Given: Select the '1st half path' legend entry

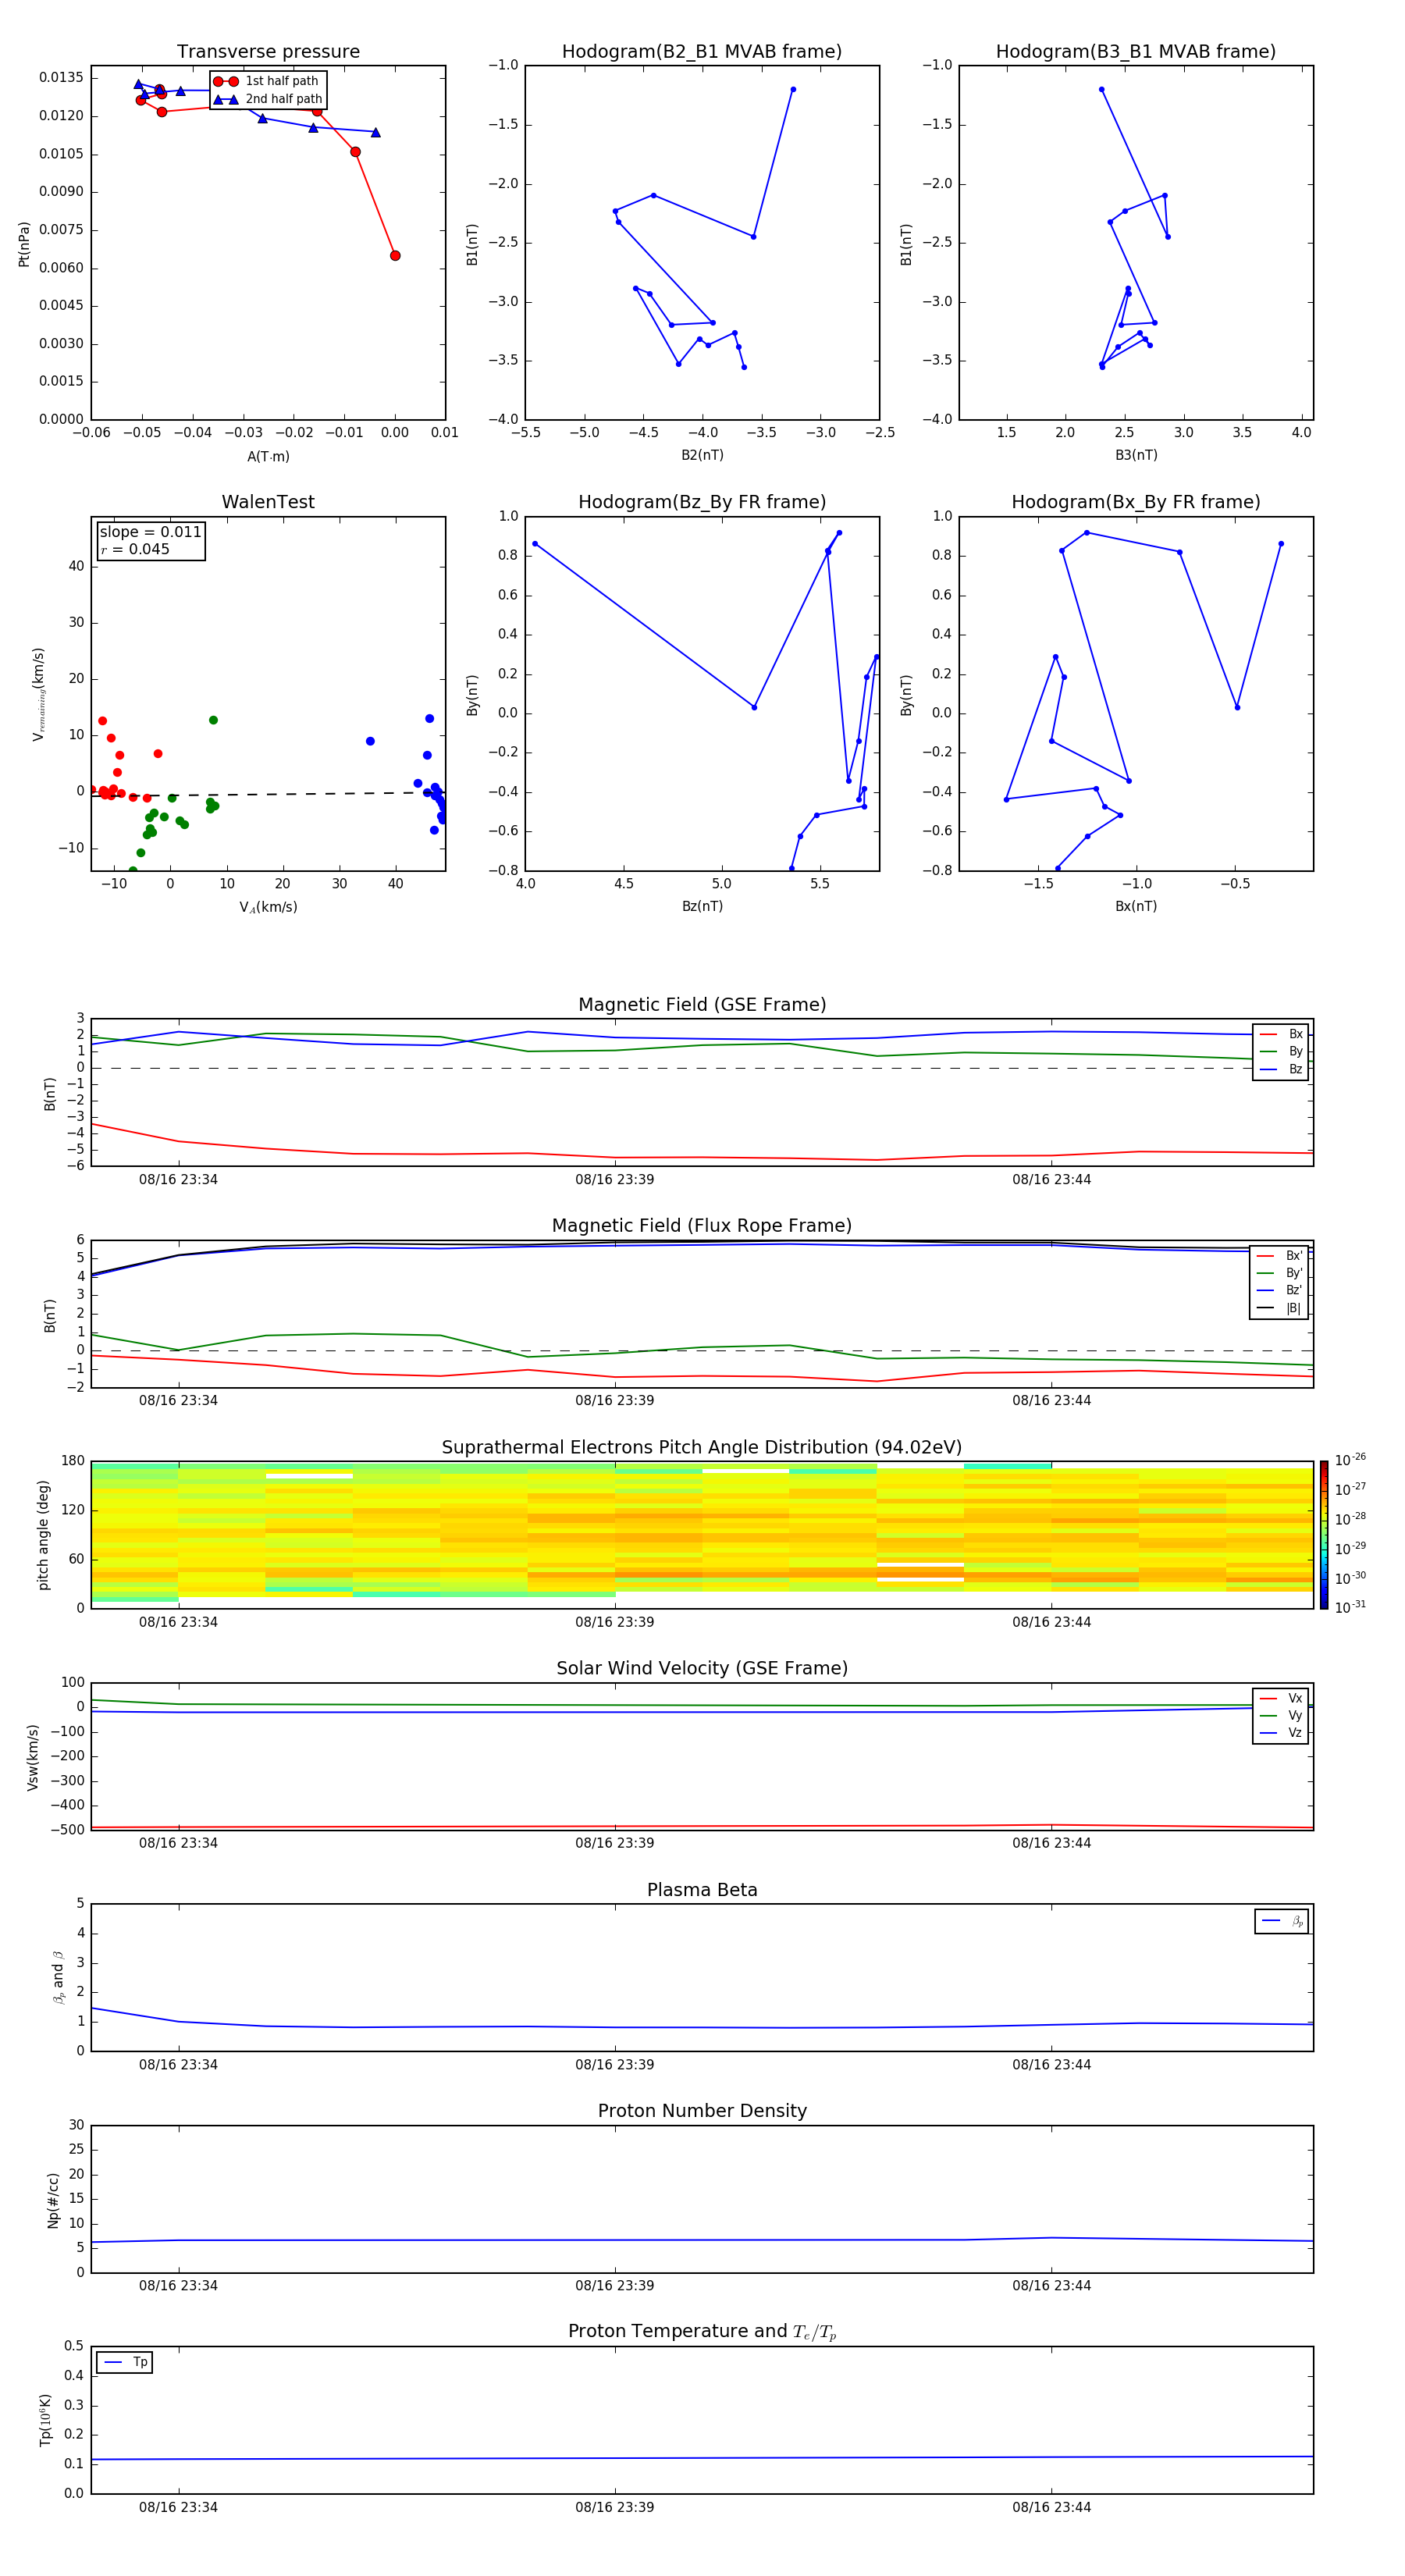Looking at the screenshot, I should [266, 81].
